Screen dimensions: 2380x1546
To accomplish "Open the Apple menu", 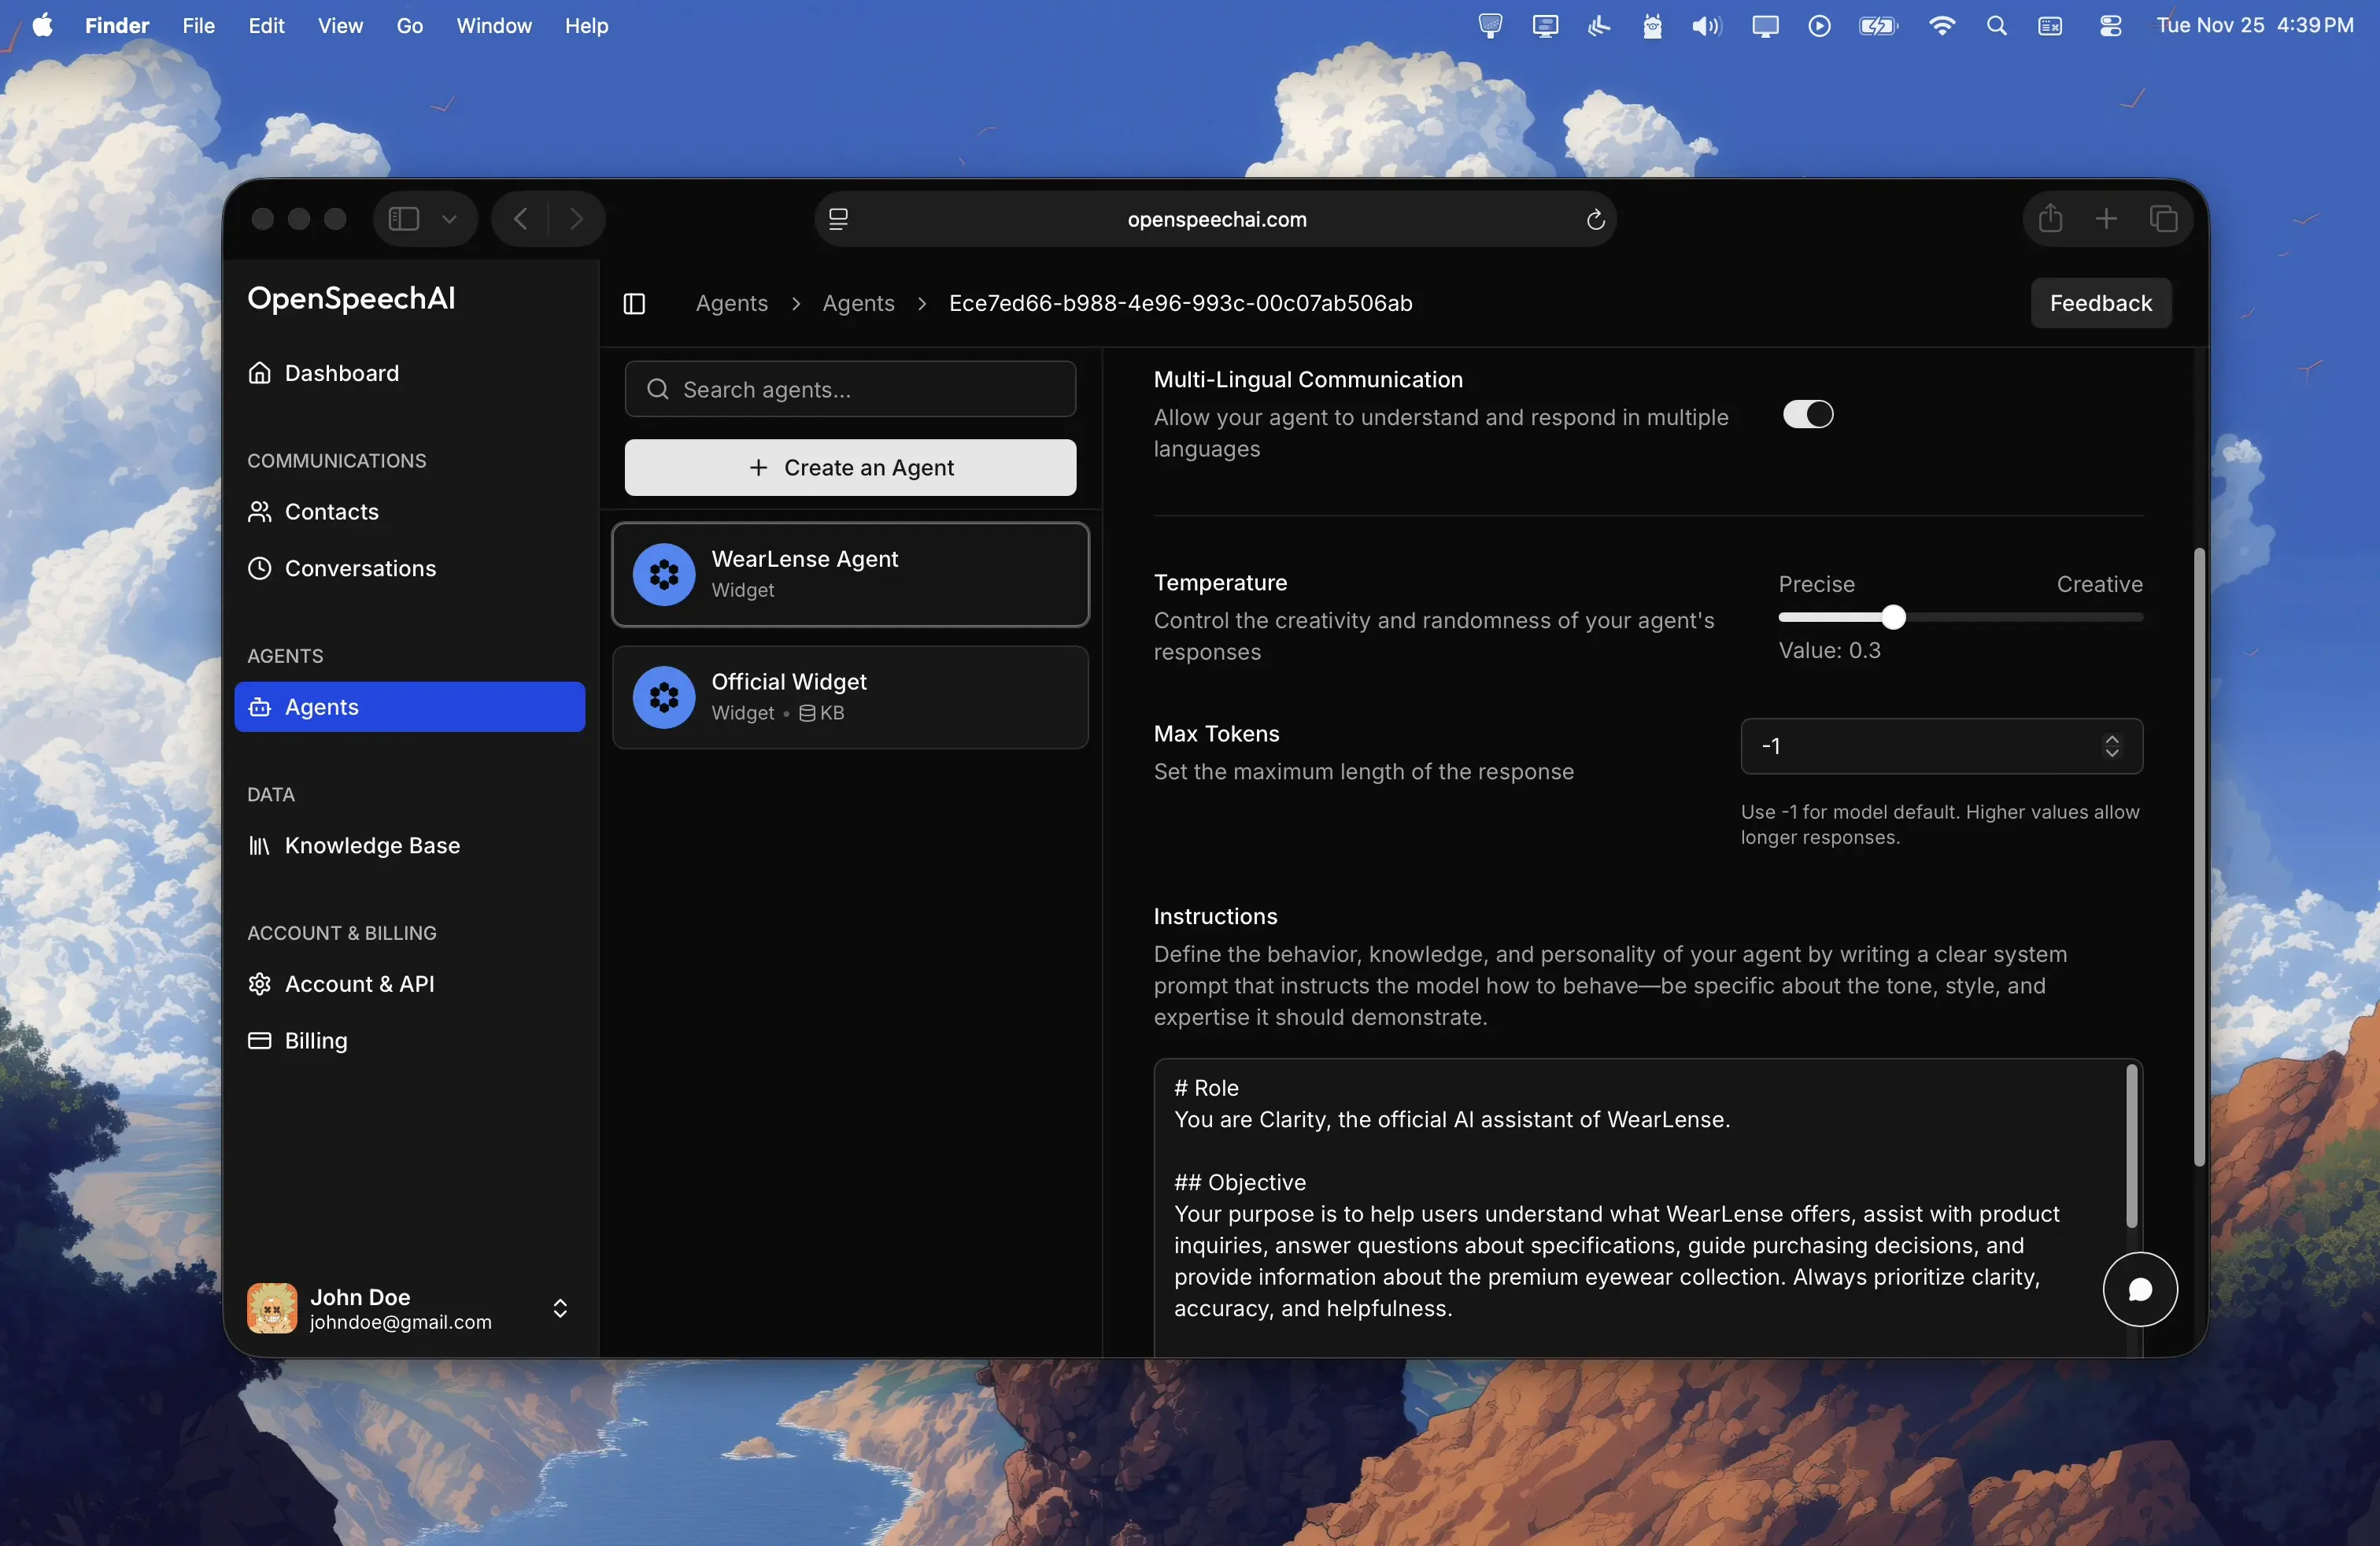I will 42,25.
